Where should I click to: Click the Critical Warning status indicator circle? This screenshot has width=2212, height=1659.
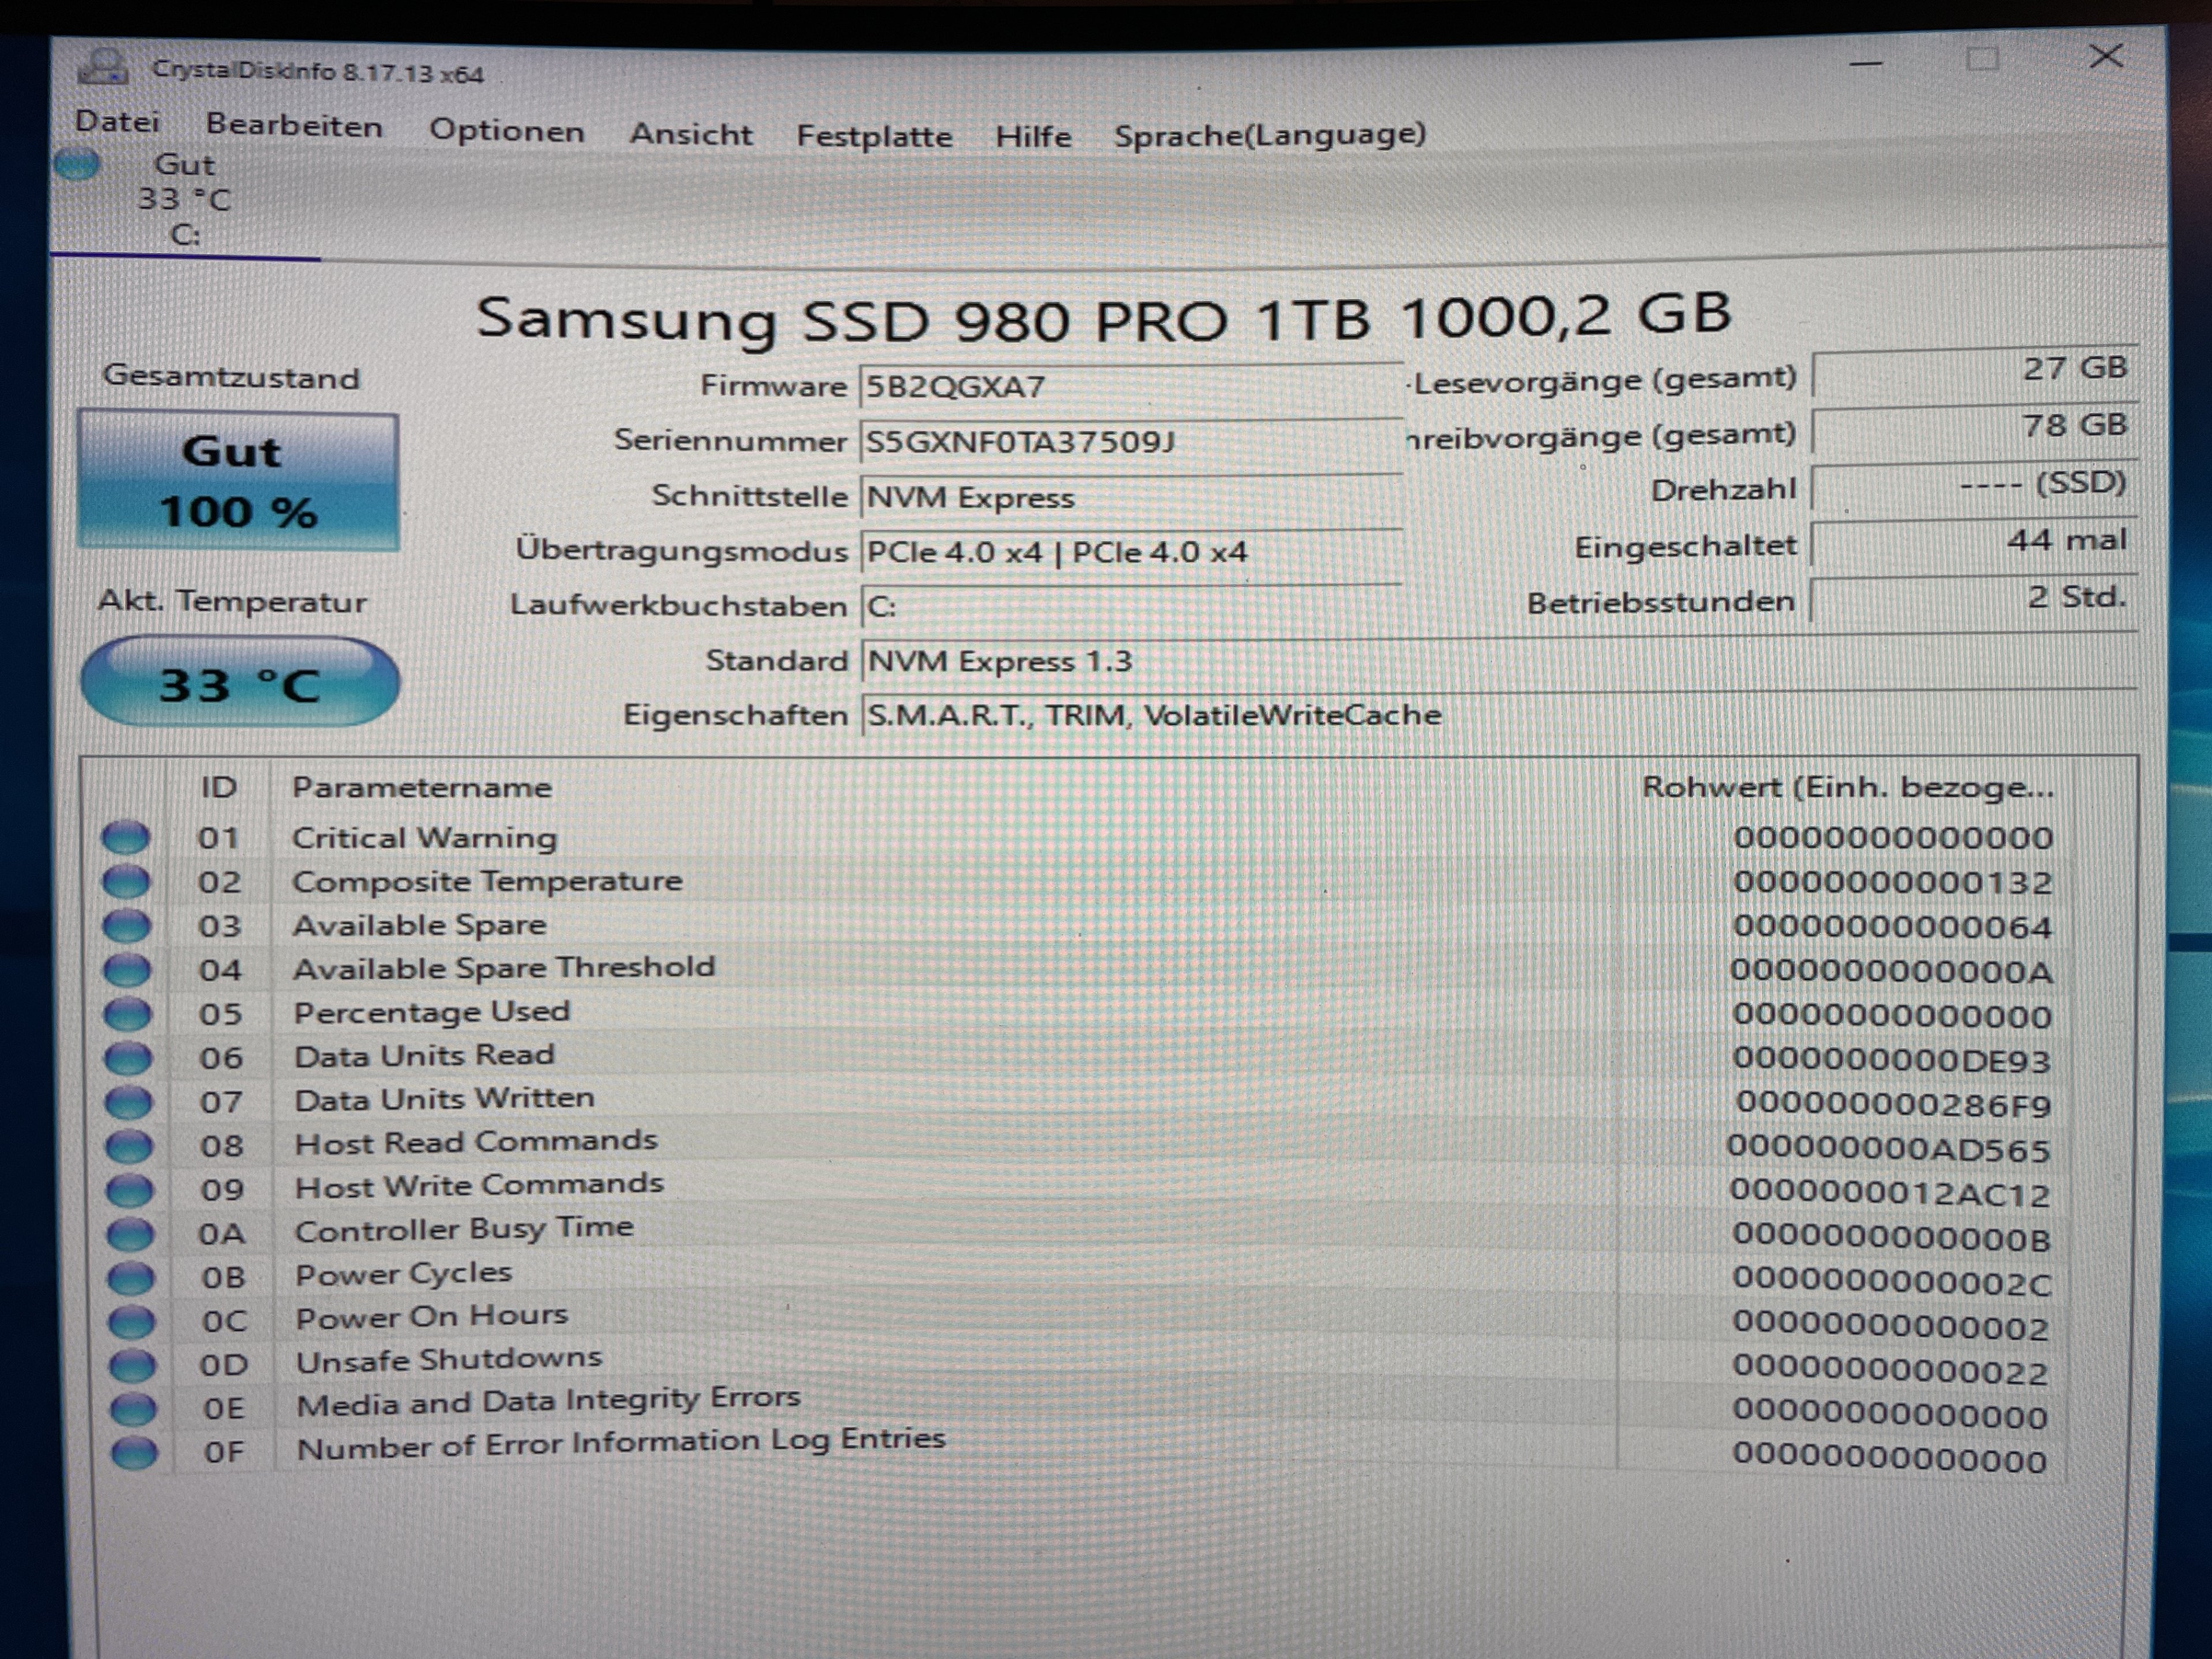click(126, 837)
